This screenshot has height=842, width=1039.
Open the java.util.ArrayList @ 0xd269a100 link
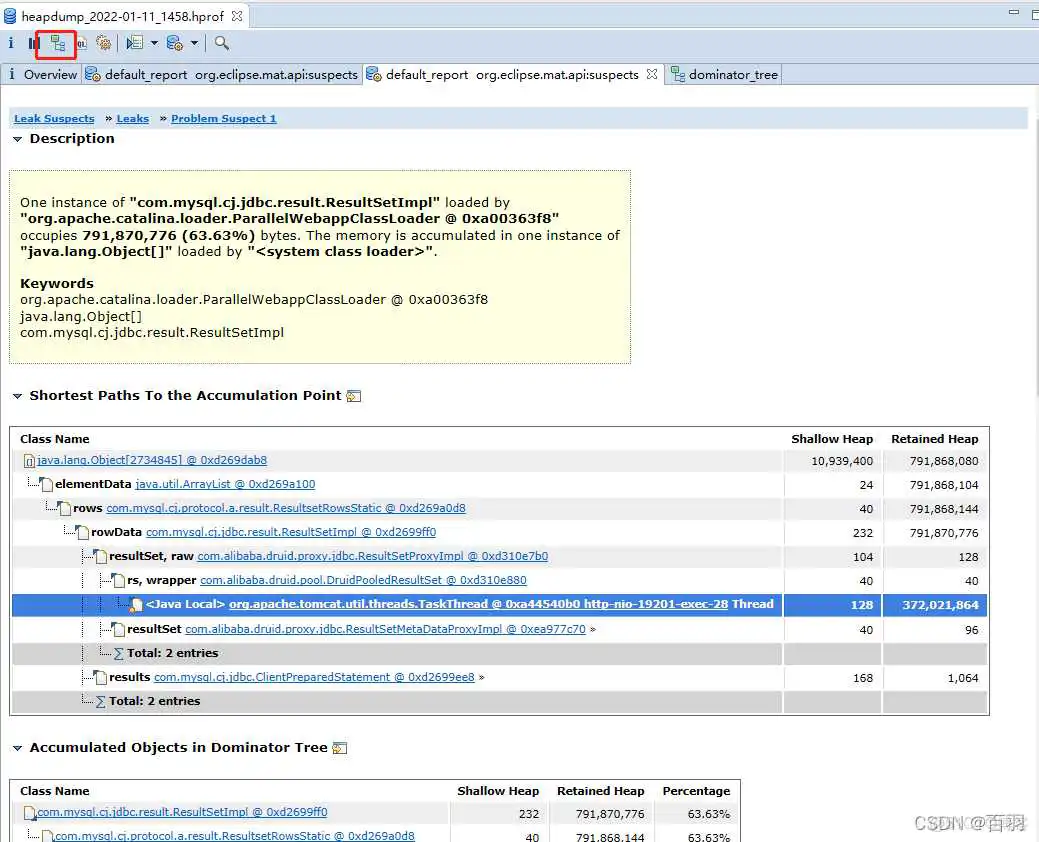(225, 484)
